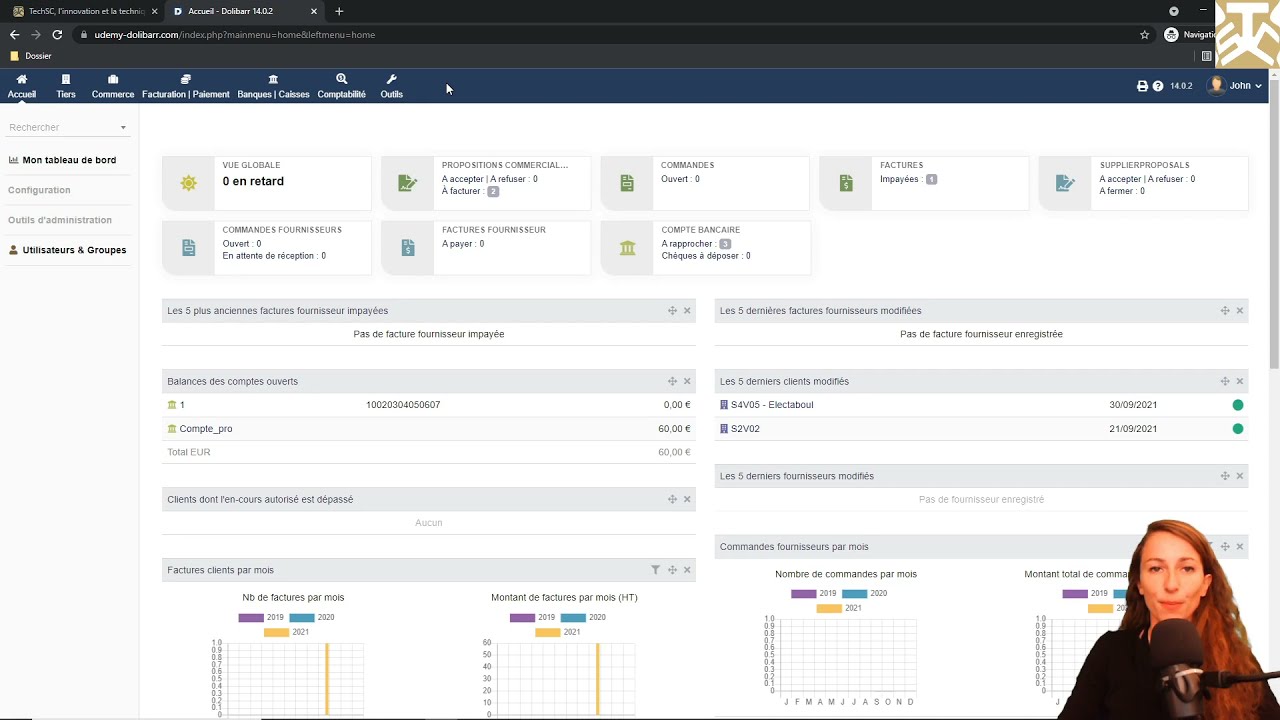Open the Comptabilité menu
The width and height of the screenshot is (1280, 720).
342,86
